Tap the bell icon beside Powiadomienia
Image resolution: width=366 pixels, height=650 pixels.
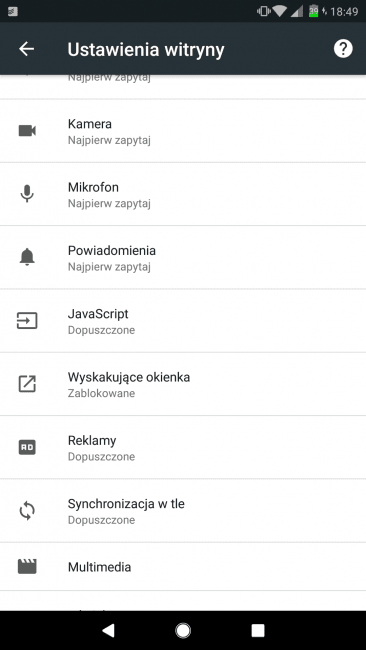pos(27,257)
